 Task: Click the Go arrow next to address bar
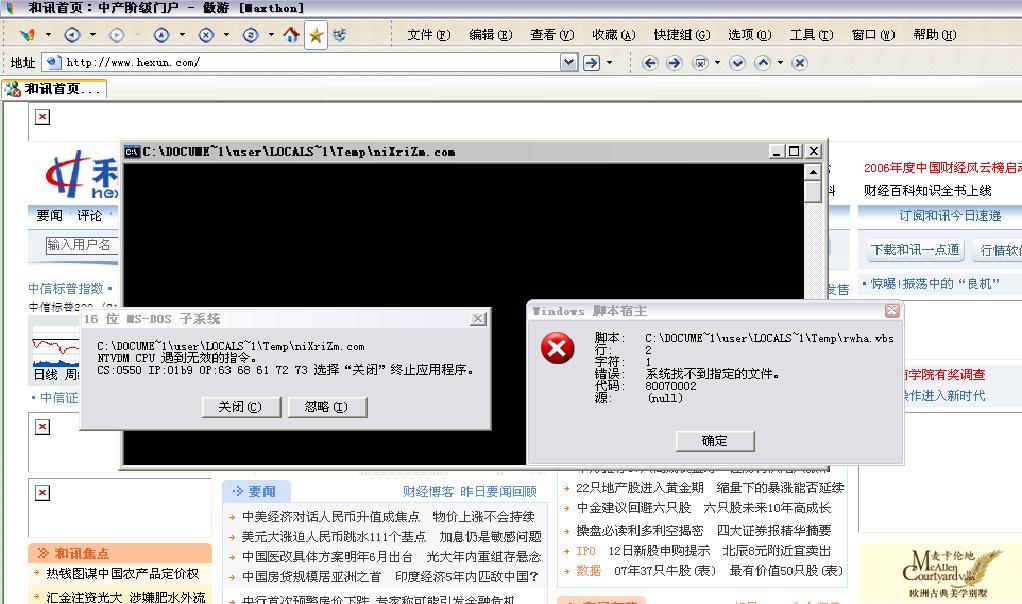tap(591, 63)
